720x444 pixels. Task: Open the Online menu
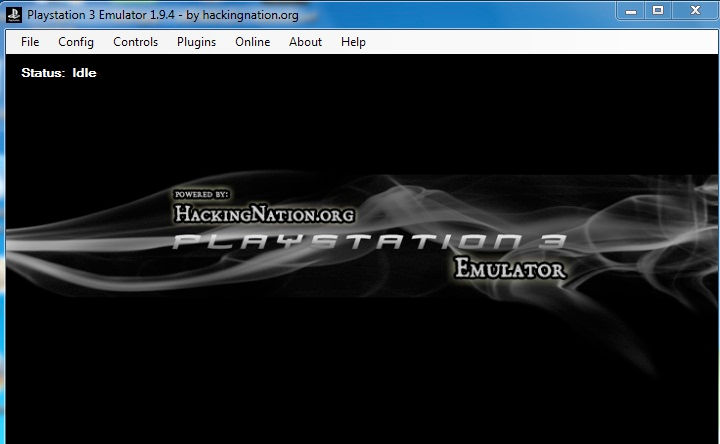253,42
